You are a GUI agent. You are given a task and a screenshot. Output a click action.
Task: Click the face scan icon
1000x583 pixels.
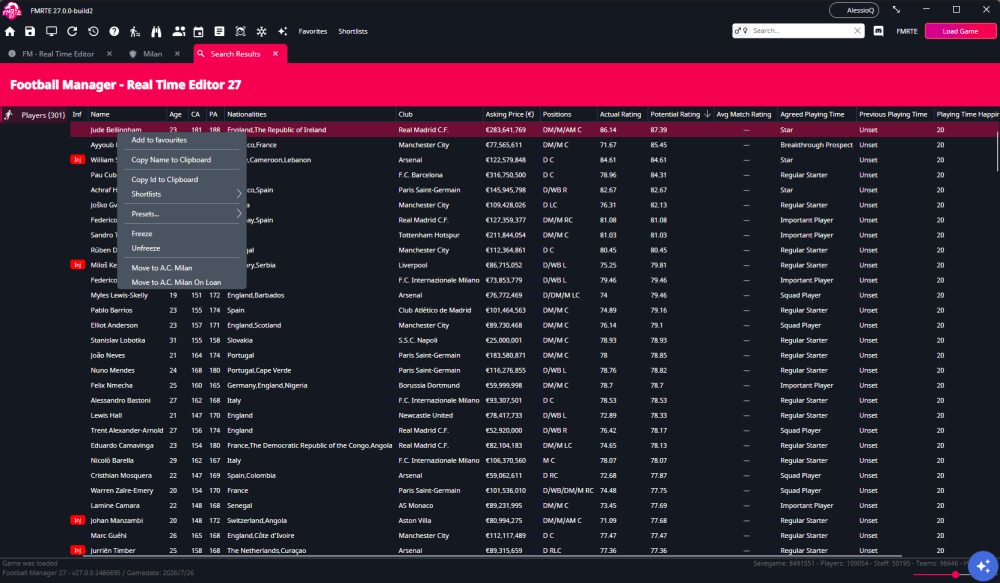click(240, 31)
